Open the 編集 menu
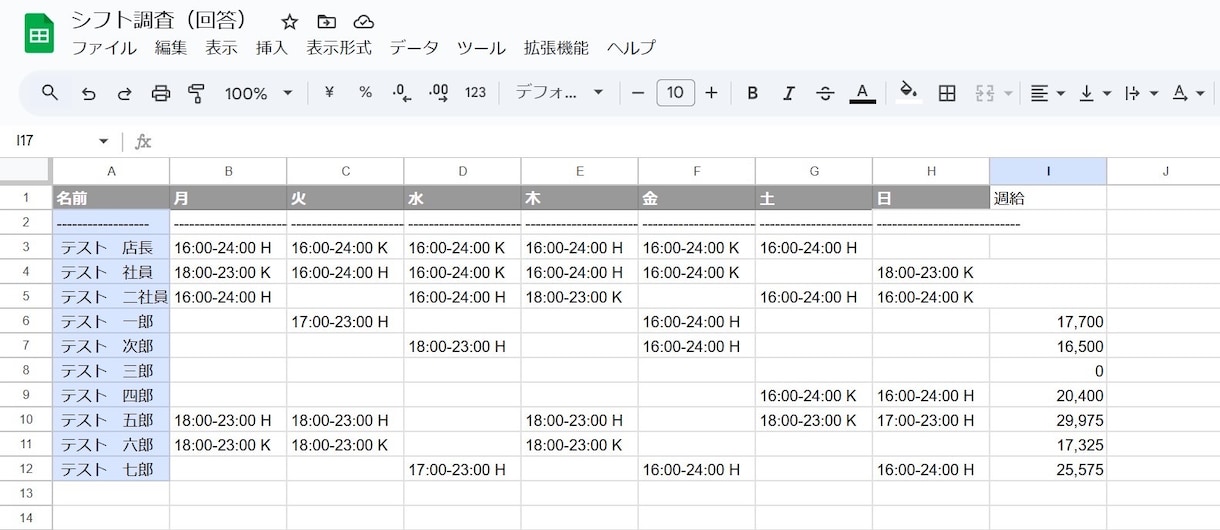 [x=171, y=47]
